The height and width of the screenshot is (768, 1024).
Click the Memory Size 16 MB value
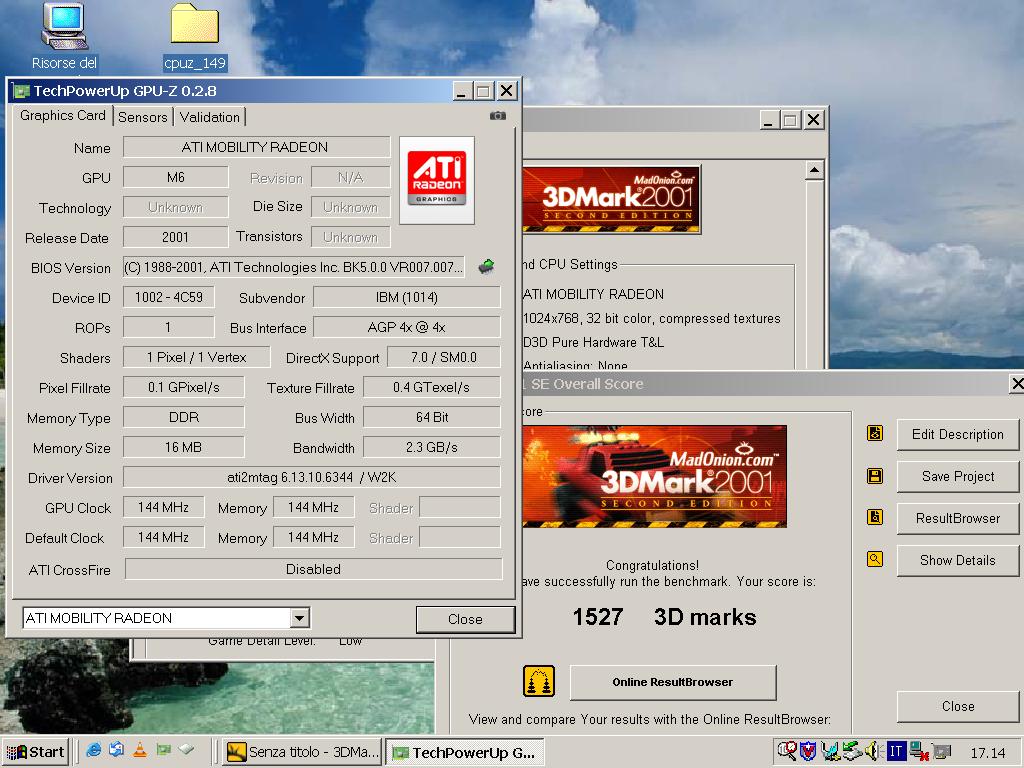click(x=184, y=447)
